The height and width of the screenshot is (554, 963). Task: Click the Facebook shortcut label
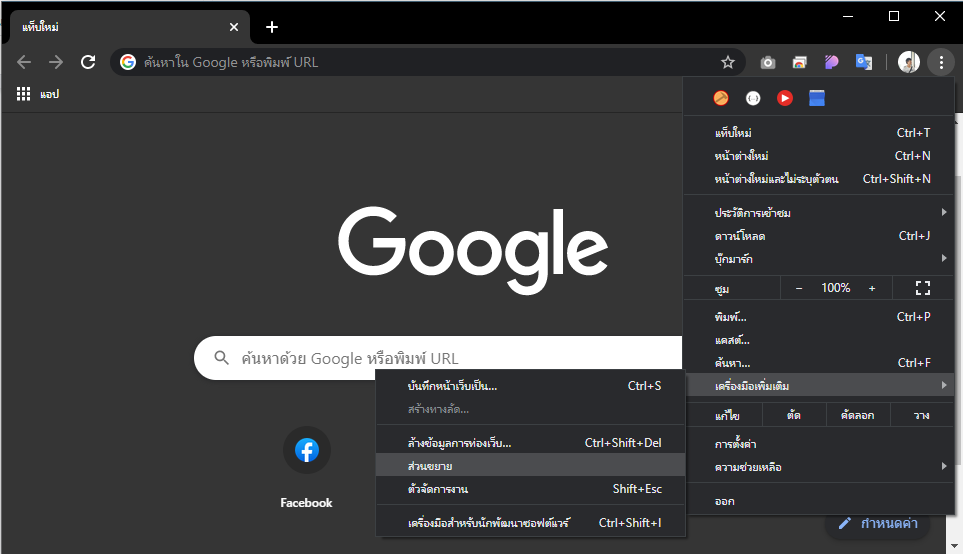306,502
